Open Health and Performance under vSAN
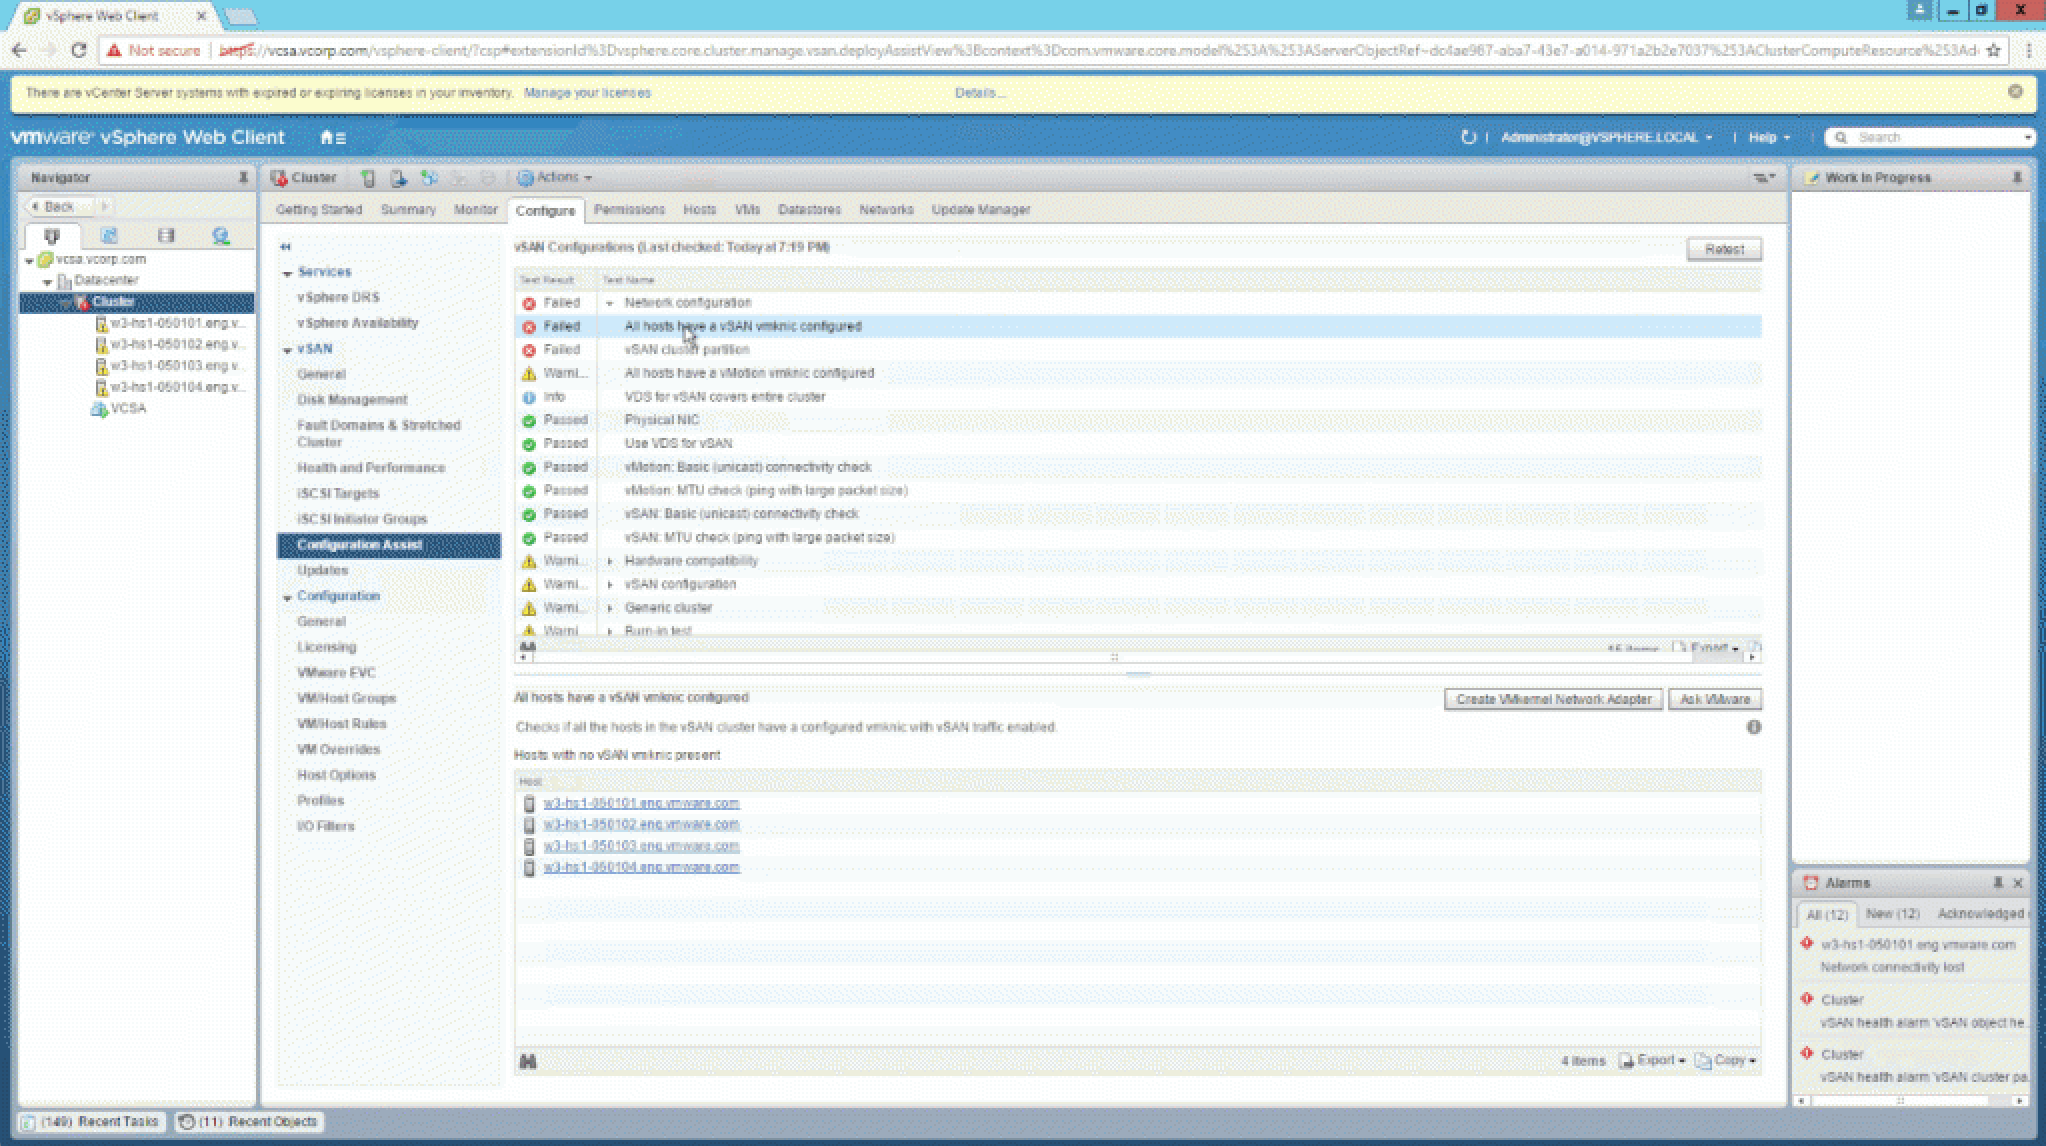 (371, 468)
